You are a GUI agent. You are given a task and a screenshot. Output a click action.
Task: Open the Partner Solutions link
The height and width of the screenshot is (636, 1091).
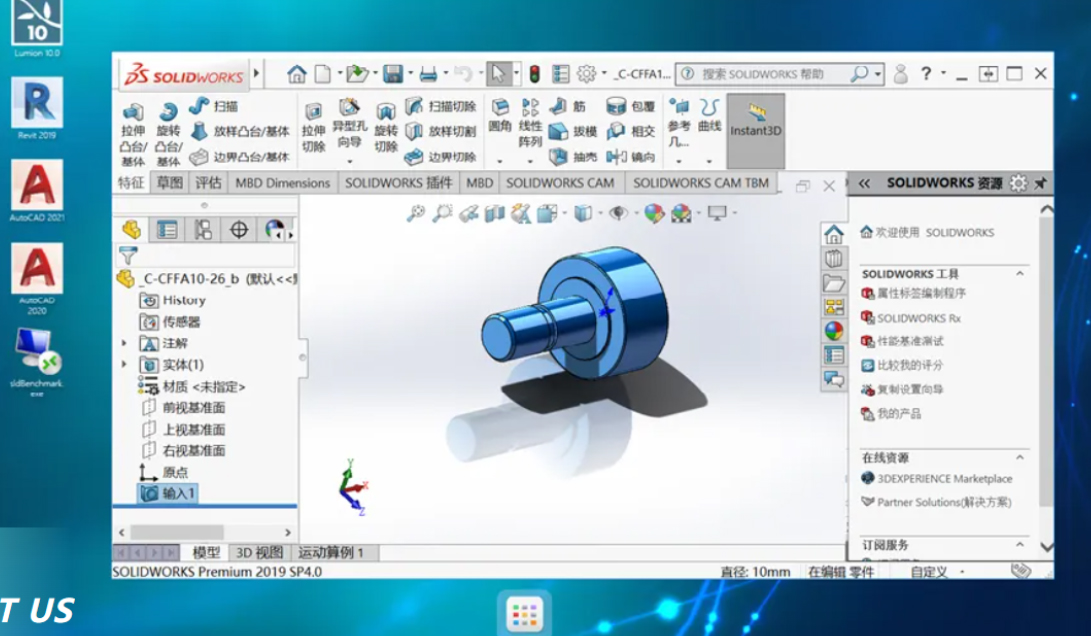click(937, 502)
